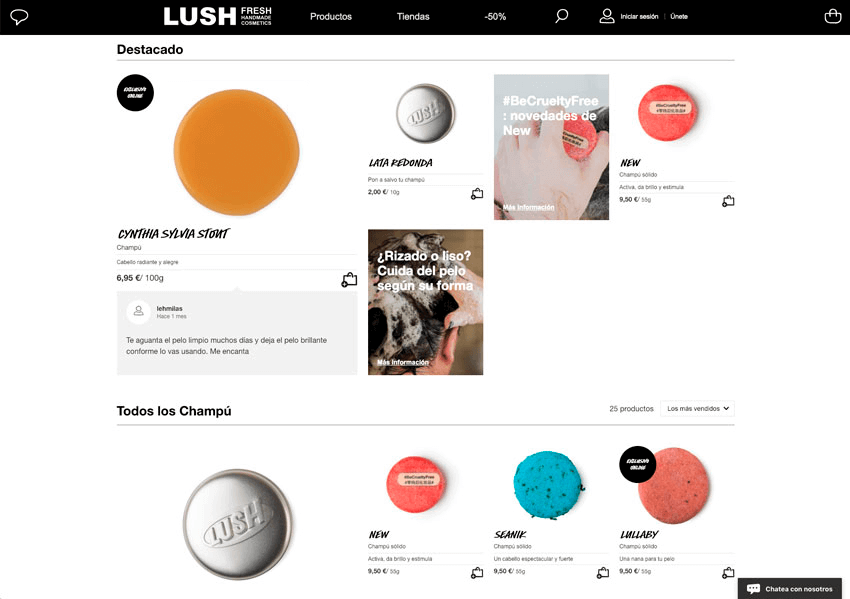Open the chat speech bubble icon

coord(19,17)
